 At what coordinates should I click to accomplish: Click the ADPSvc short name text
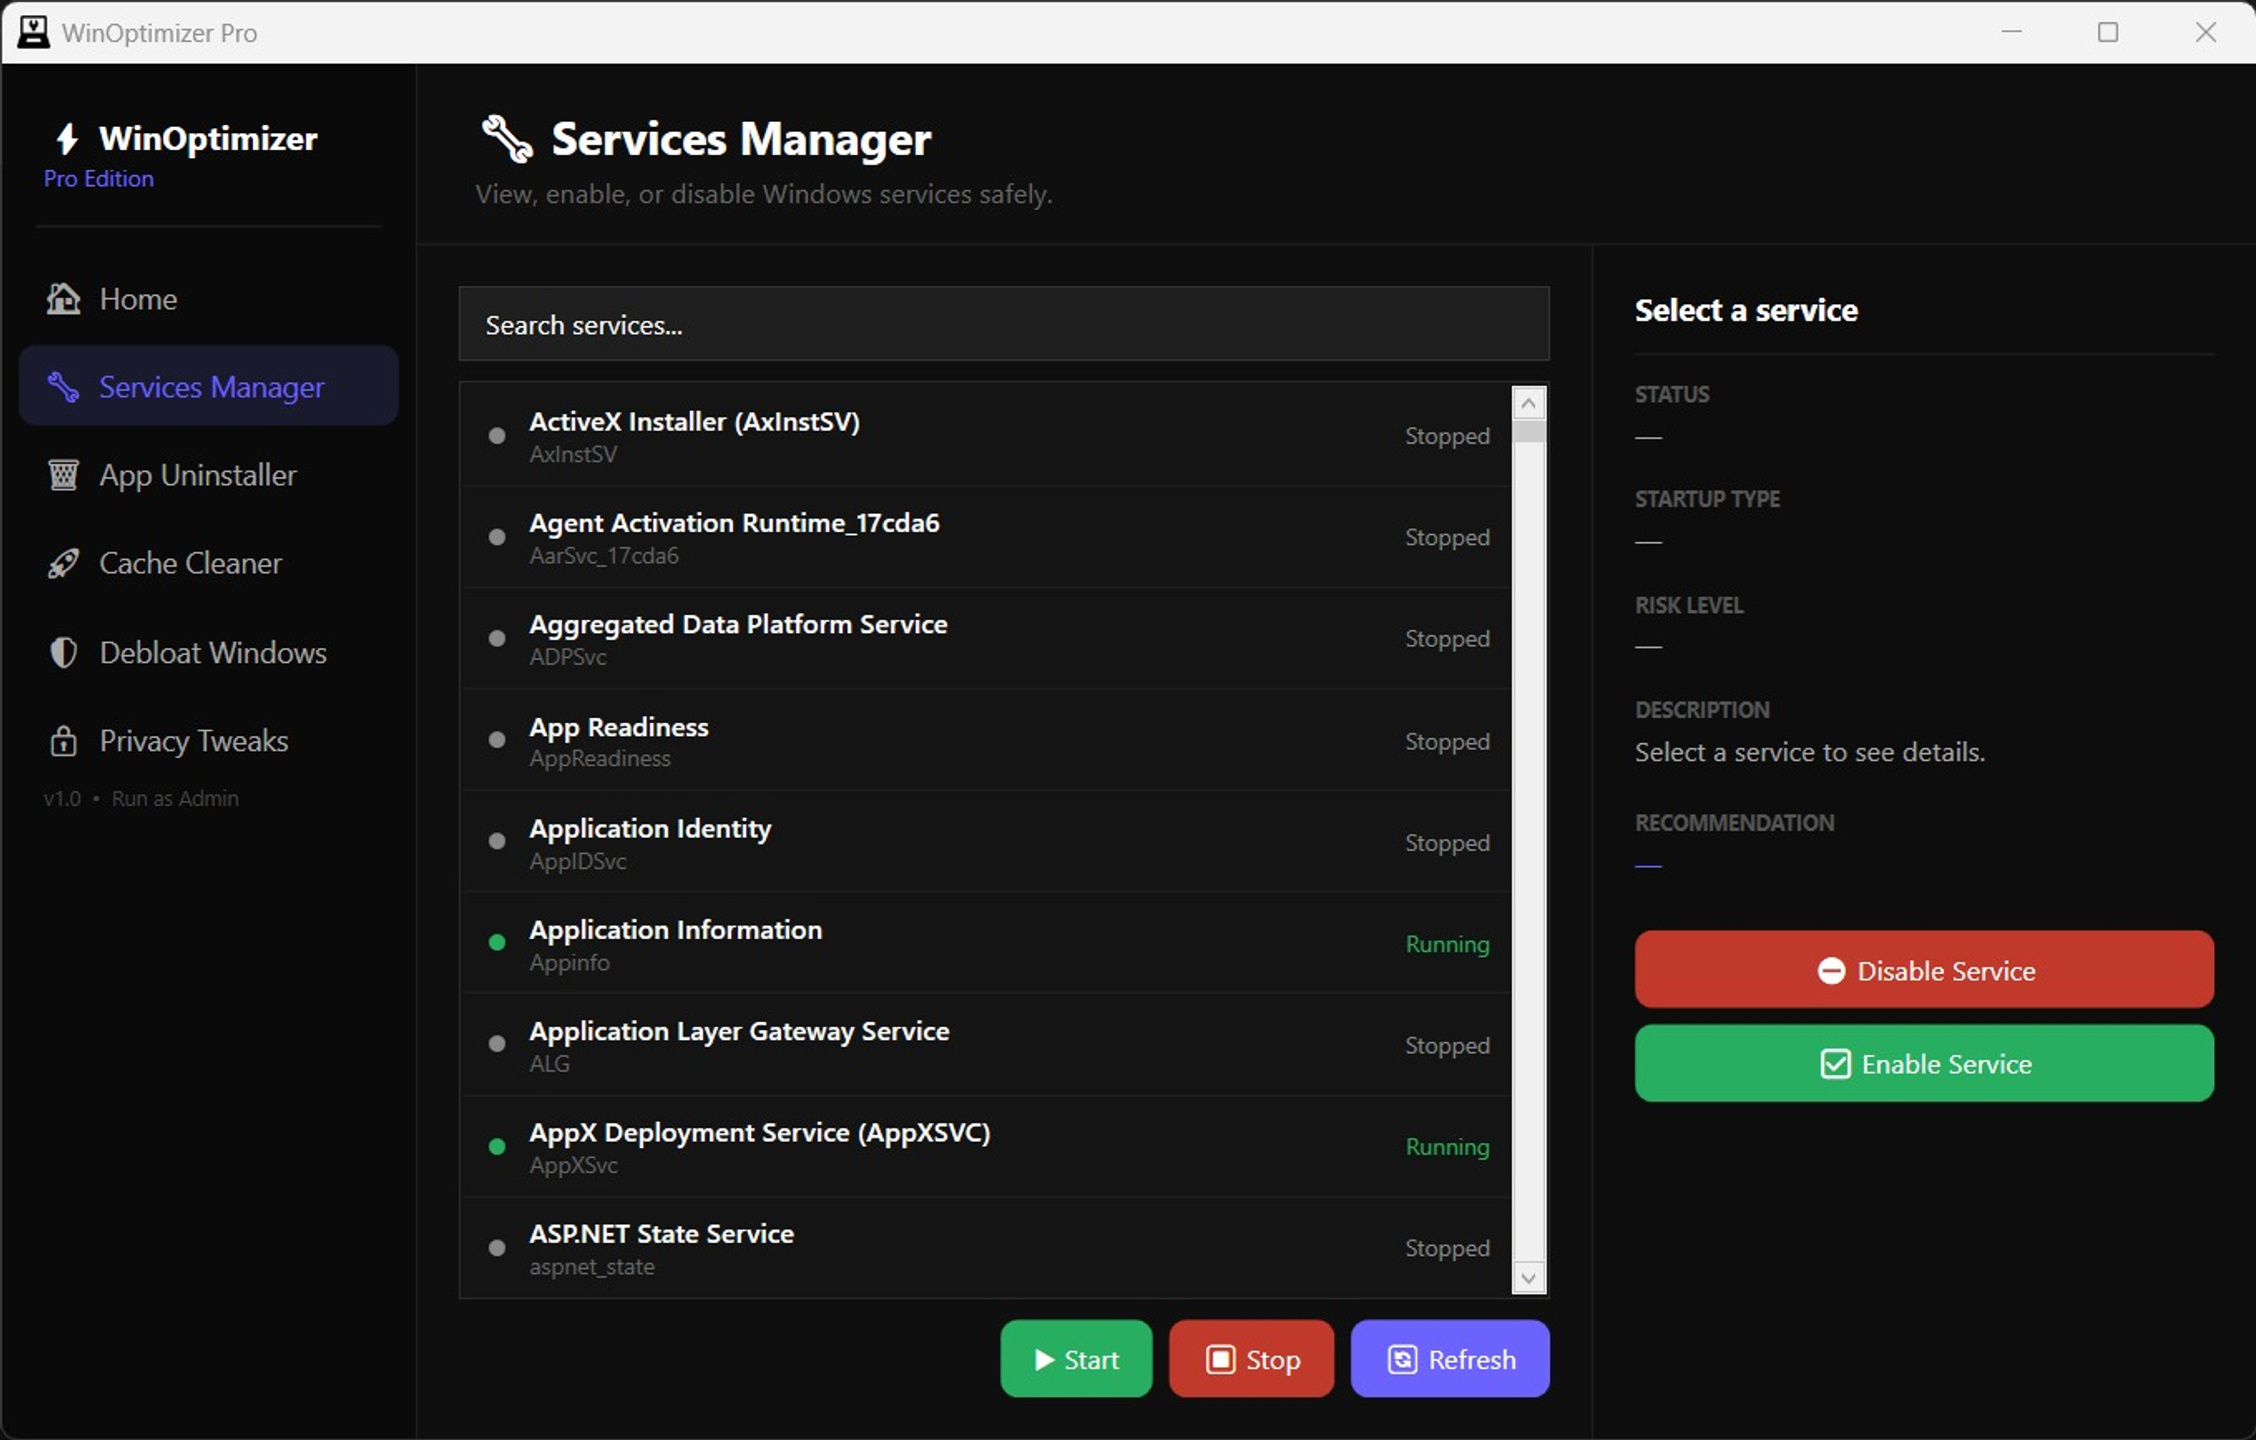568,657
